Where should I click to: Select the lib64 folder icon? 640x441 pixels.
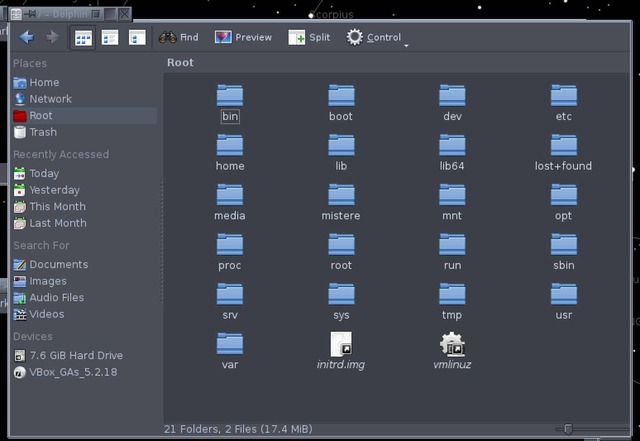(452, 145)
